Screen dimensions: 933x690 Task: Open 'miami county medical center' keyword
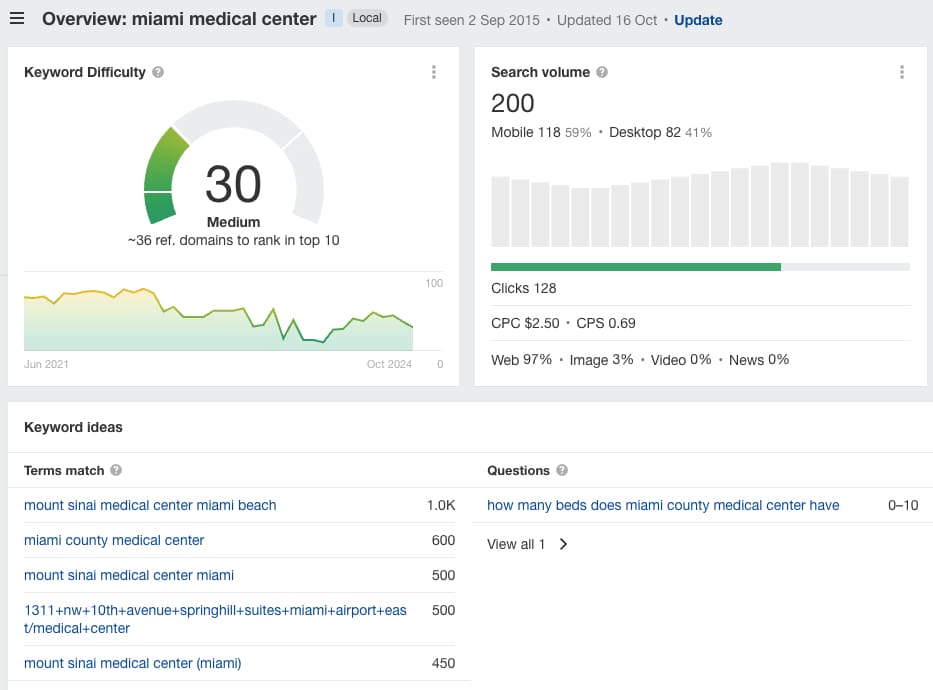(114, 540)
